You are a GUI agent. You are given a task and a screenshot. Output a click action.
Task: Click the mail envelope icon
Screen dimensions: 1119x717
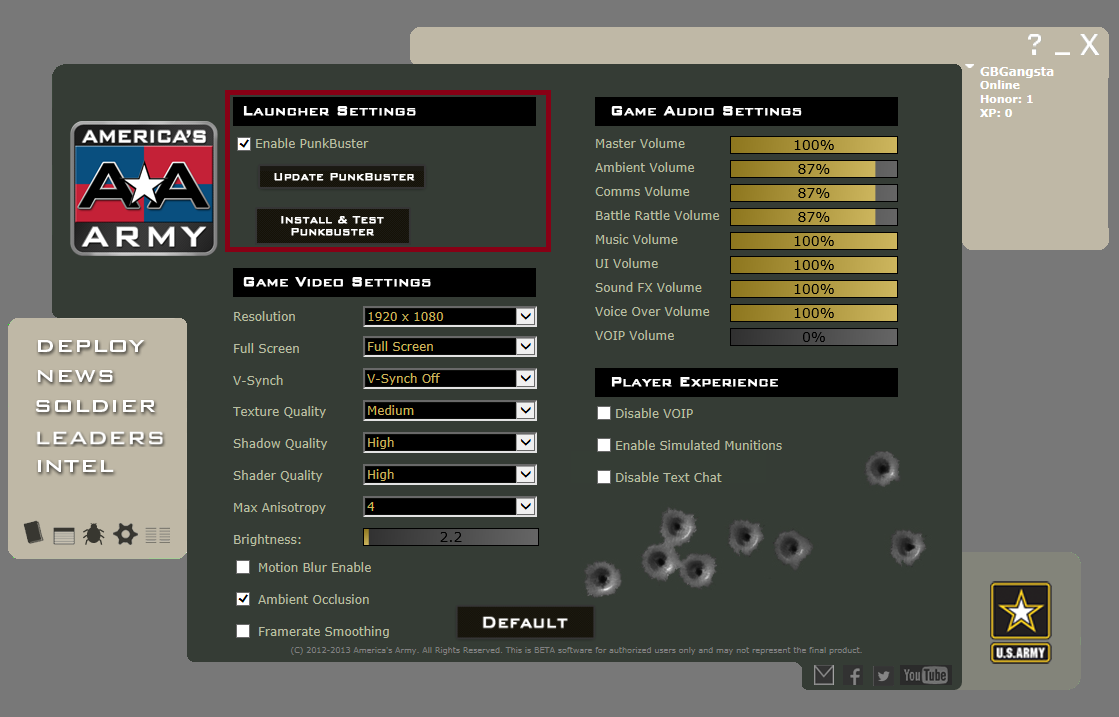point(824,675)
